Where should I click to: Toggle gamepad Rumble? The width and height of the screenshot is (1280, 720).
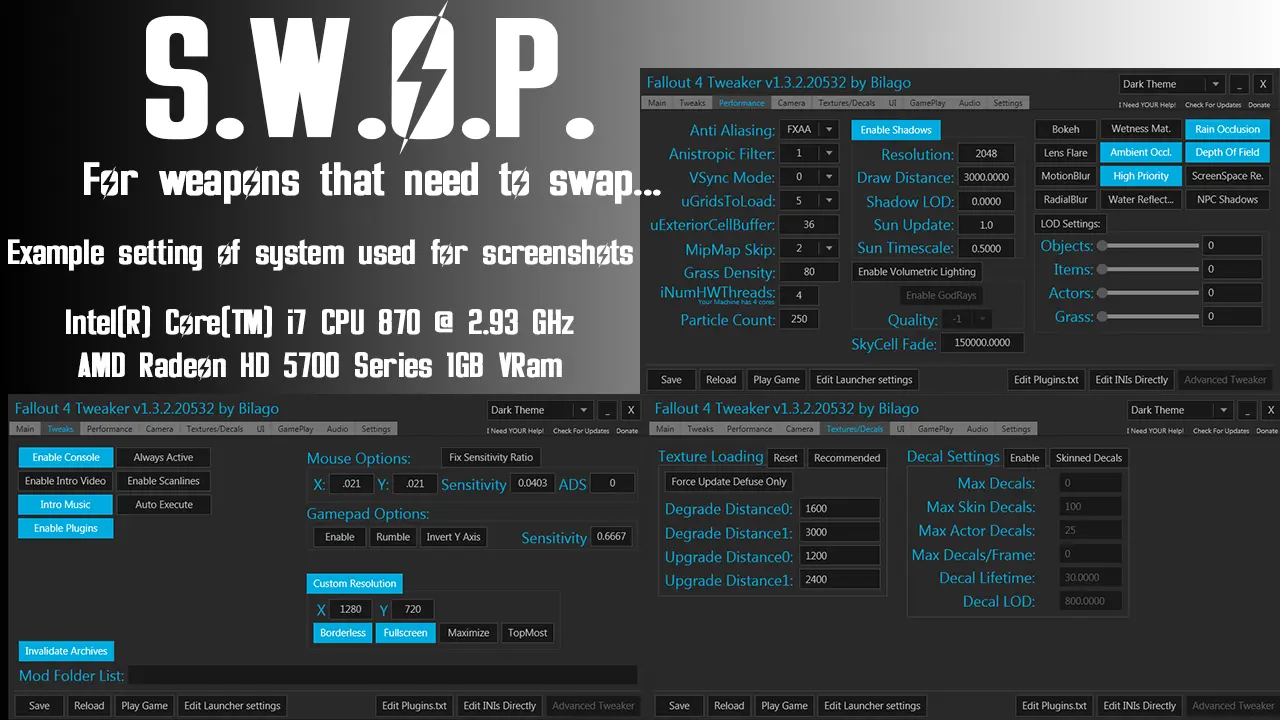pyautogui.click(x=393, y=537)
